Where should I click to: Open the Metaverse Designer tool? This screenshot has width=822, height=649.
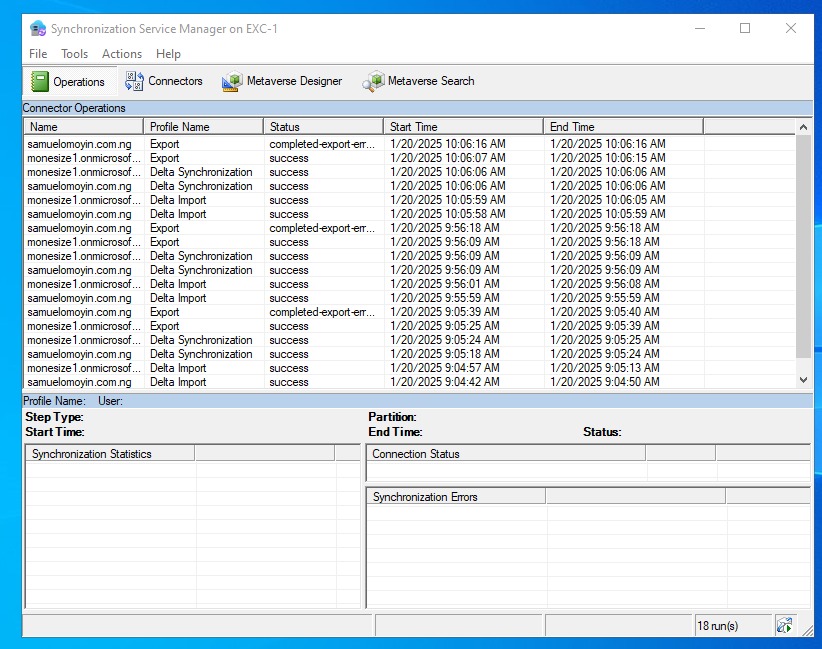[282, 81]
